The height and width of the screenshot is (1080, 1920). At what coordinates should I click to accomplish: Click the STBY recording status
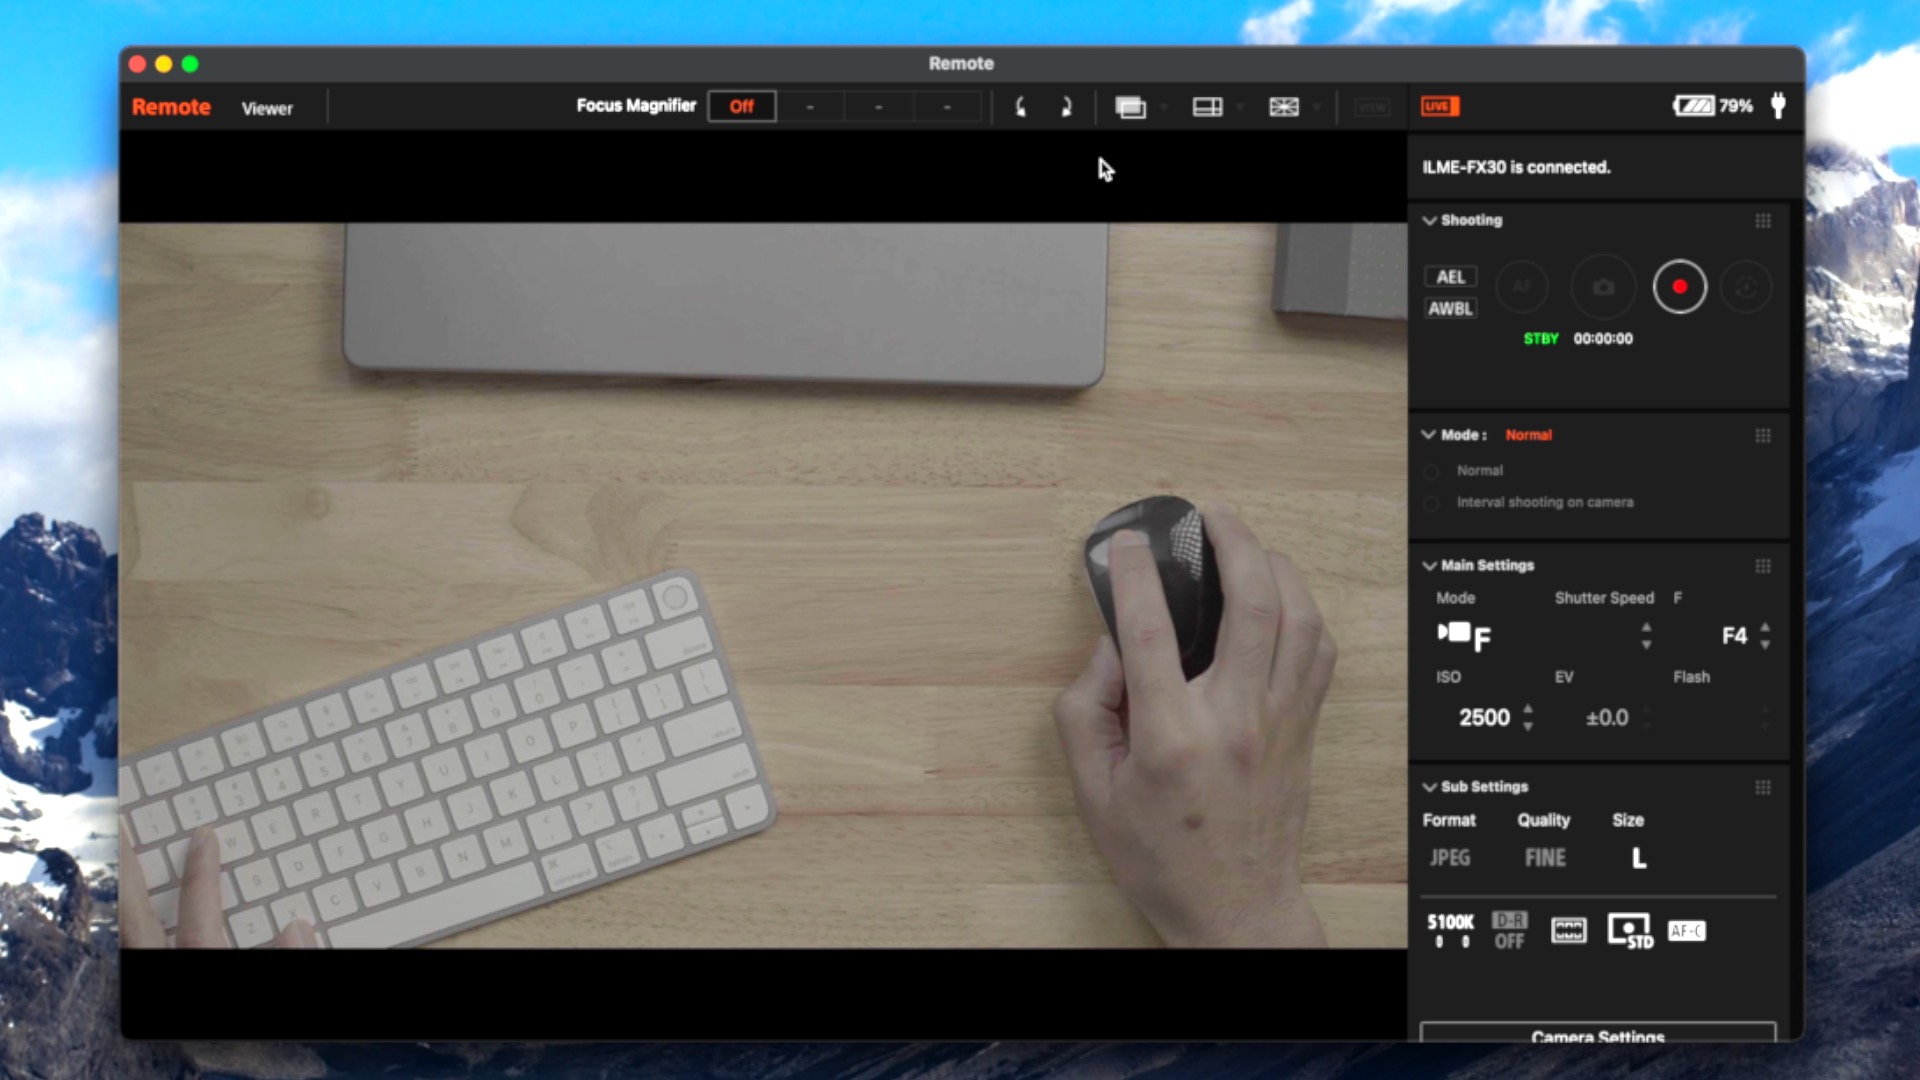tap(1541, 339)
